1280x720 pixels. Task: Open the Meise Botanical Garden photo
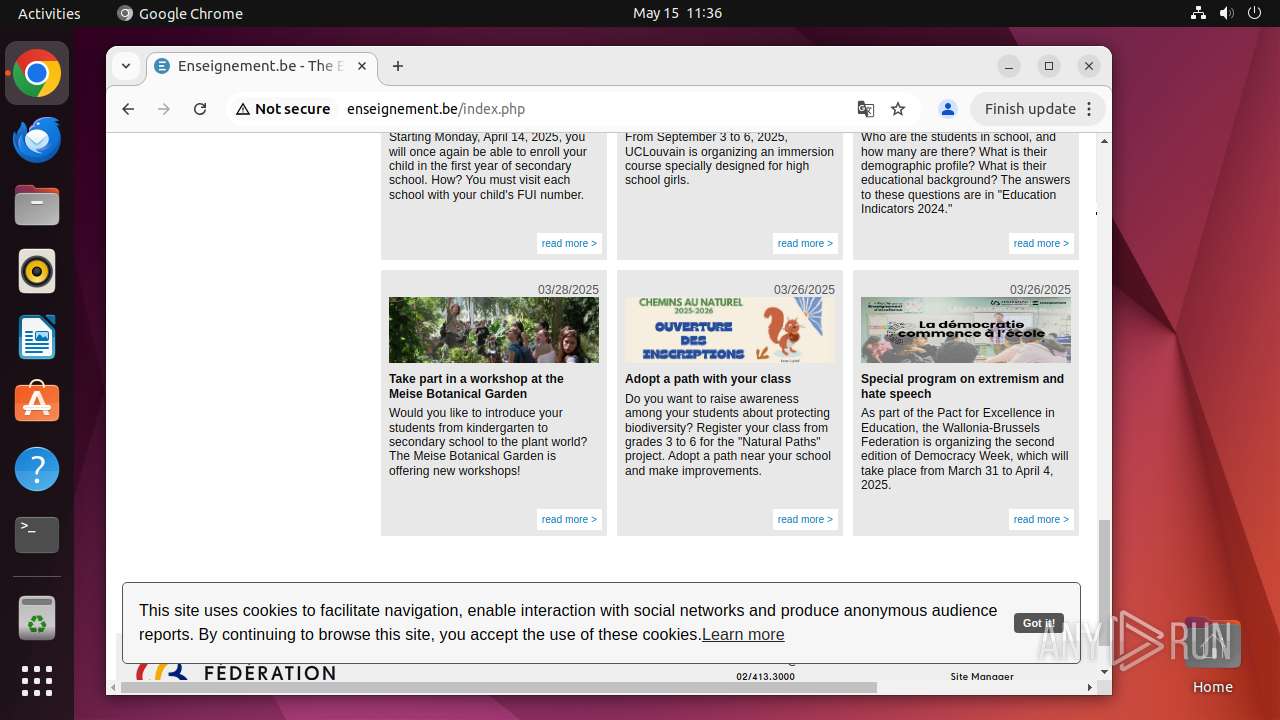click(x=494, y=330)
